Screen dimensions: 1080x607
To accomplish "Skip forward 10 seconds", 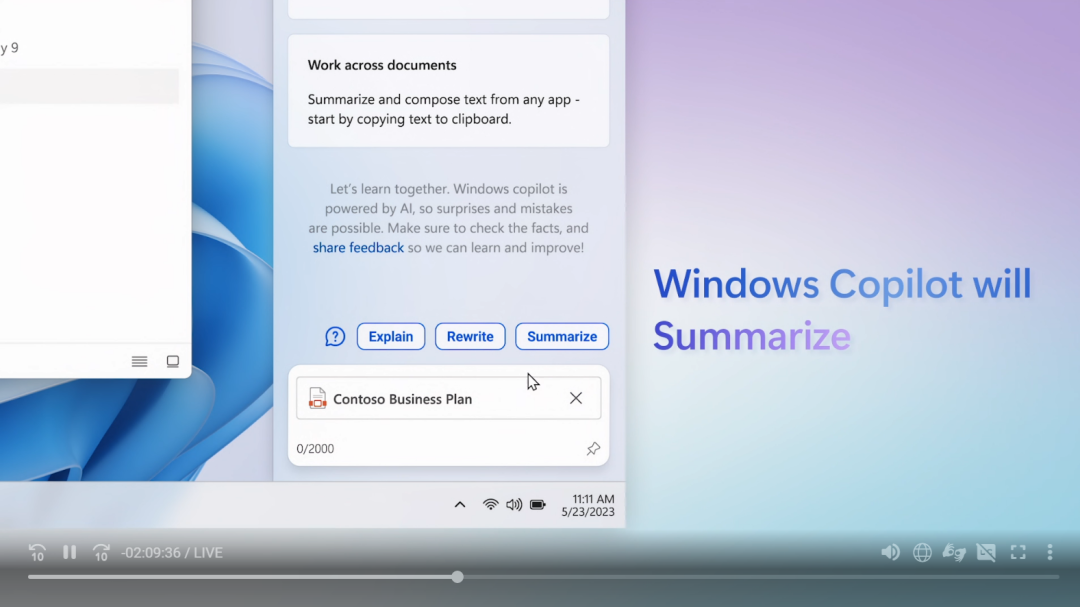I will (101, 553).
